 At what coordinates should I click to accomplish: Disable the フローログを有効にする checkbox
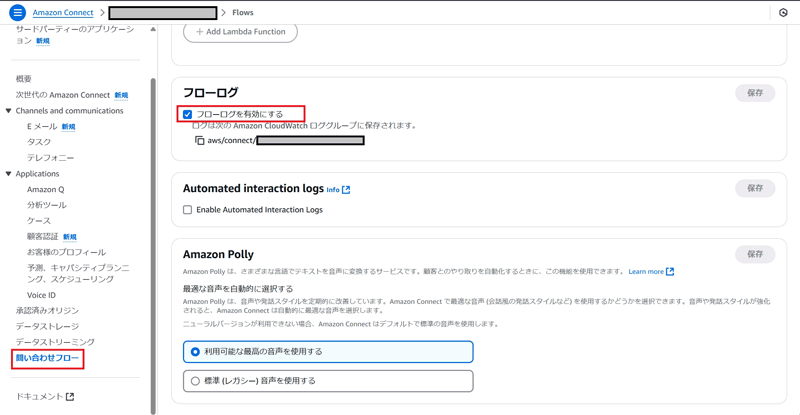click(188, 114)
